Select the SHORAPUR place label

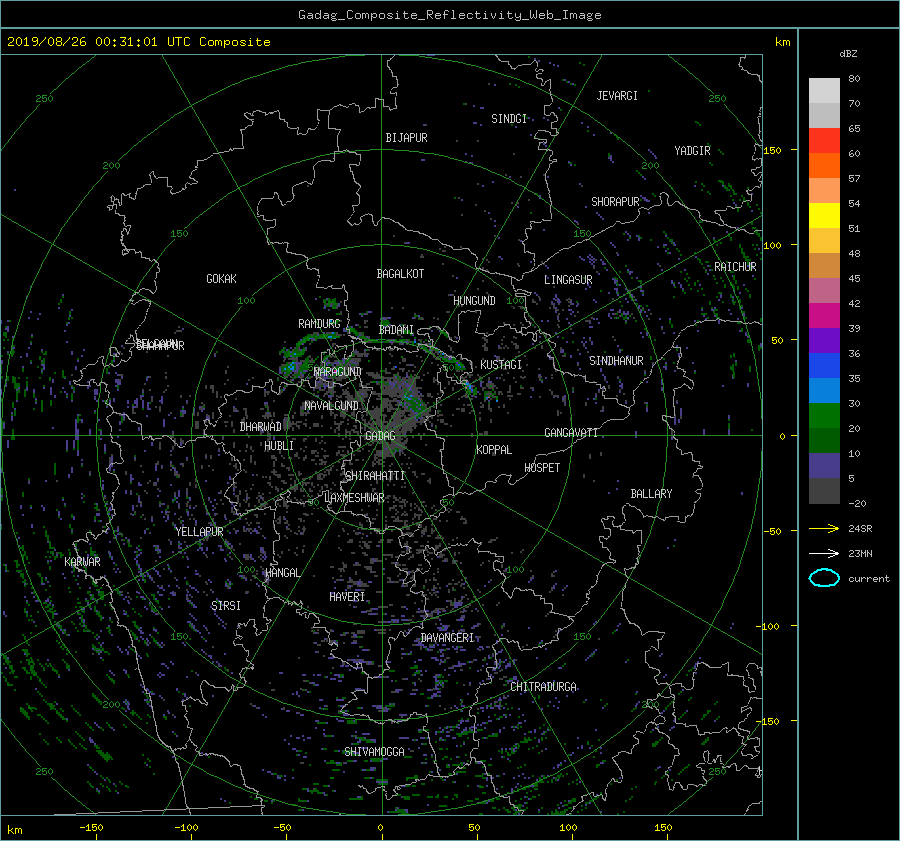click(615, 202)
